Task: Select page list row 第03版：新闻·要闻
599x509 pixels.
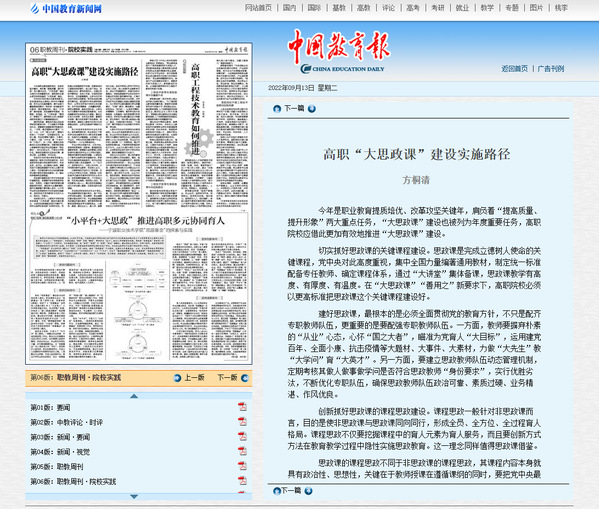Action: (60, 437)
